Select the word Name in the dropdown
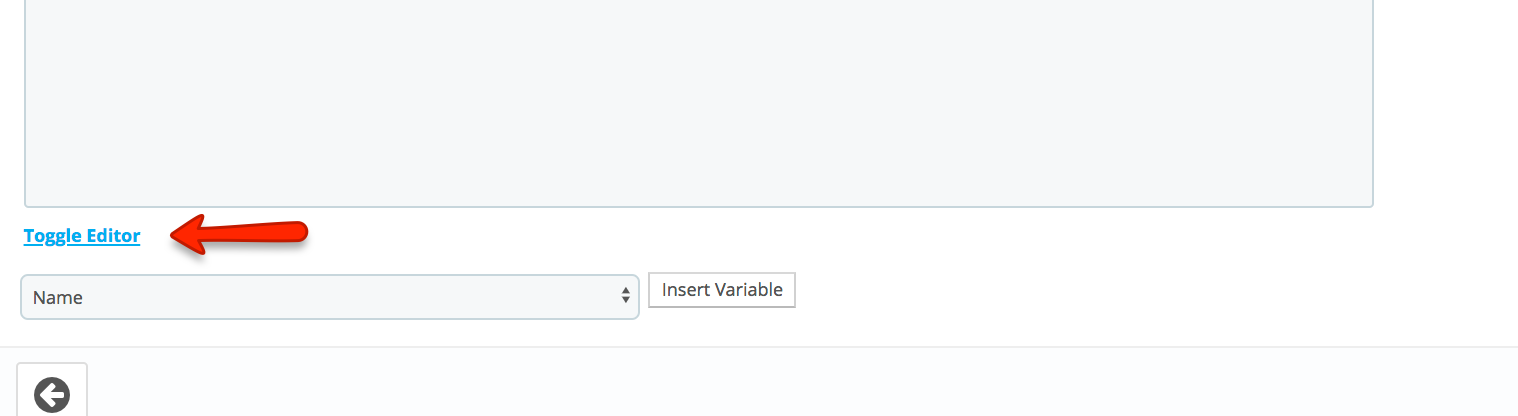Viewport: 1518px width, 416px height. pyautogui.click(x=58, y=297)
